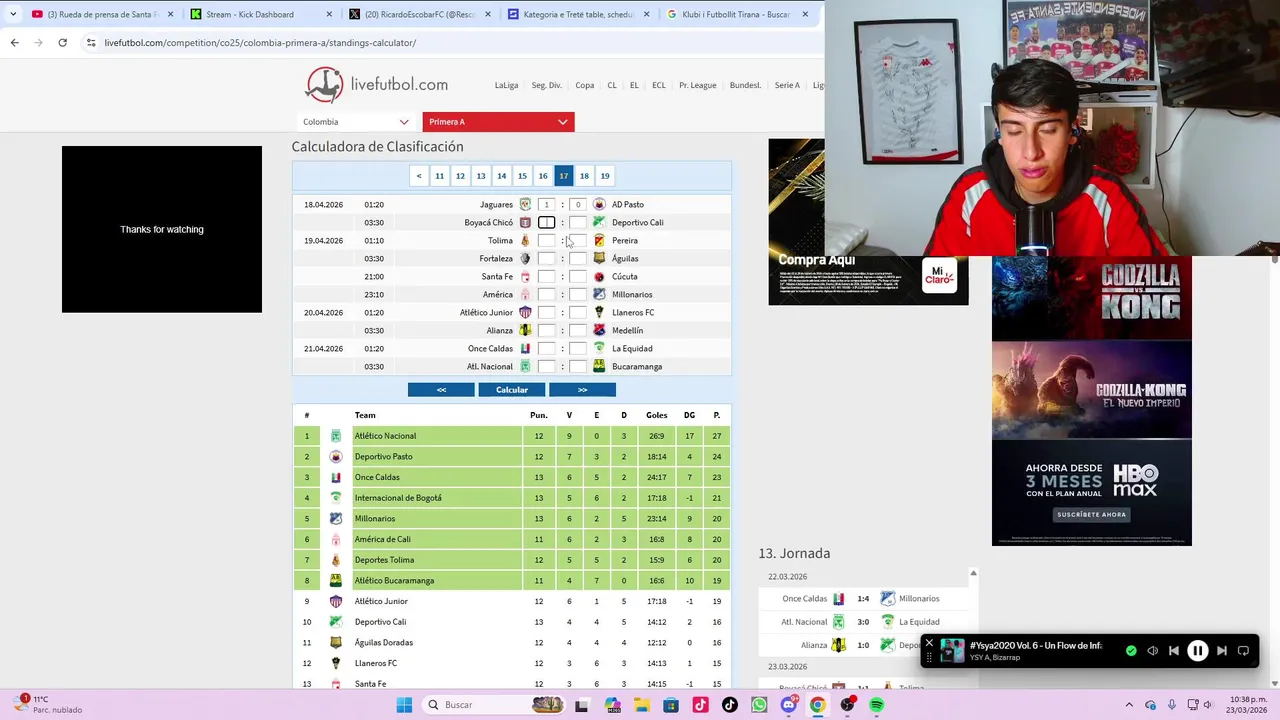Open Task View from taskbar
Viewport: 1280px width, 720px height.
click(x=581, y=705)
